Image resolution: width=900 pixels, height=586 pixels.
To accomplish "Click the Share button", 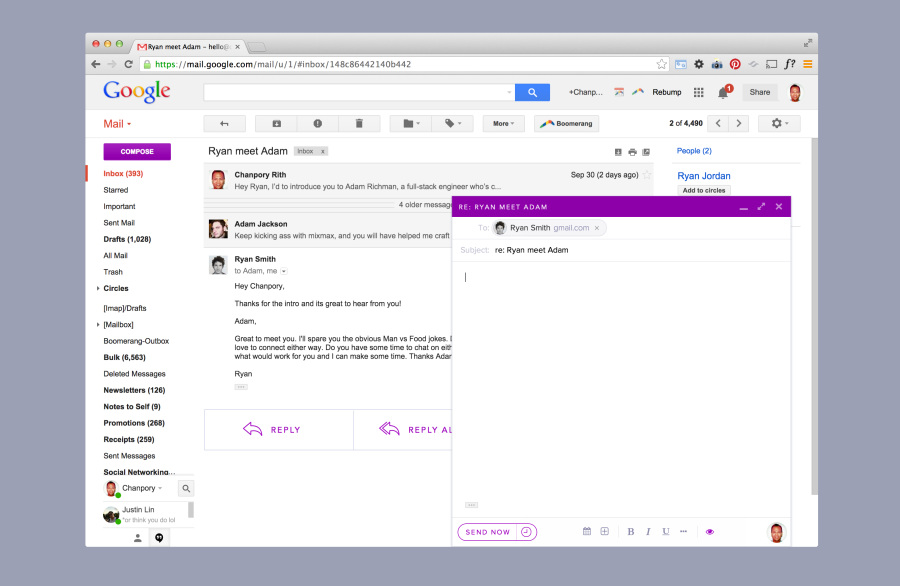I will [759, 92].
